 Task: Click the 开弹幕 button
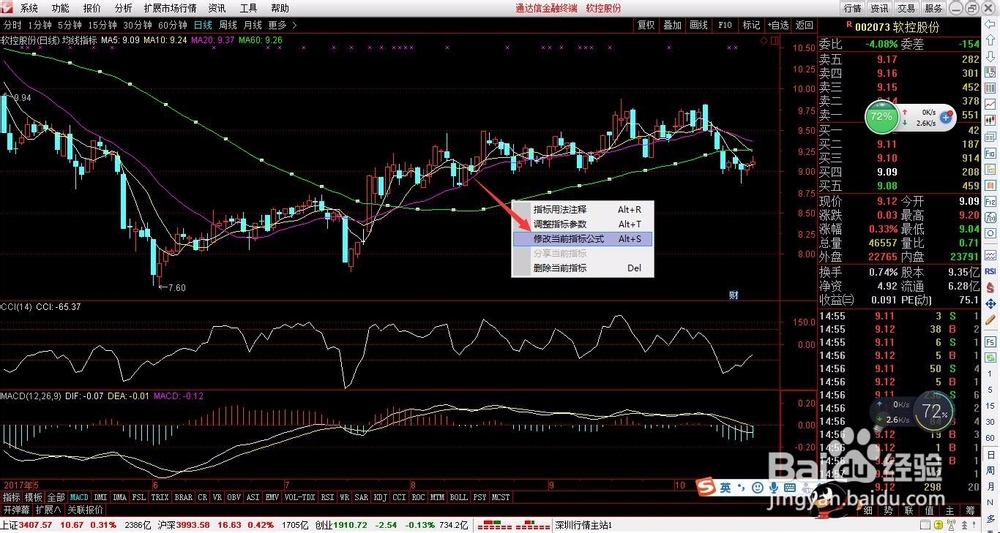(x=16, y=510)
